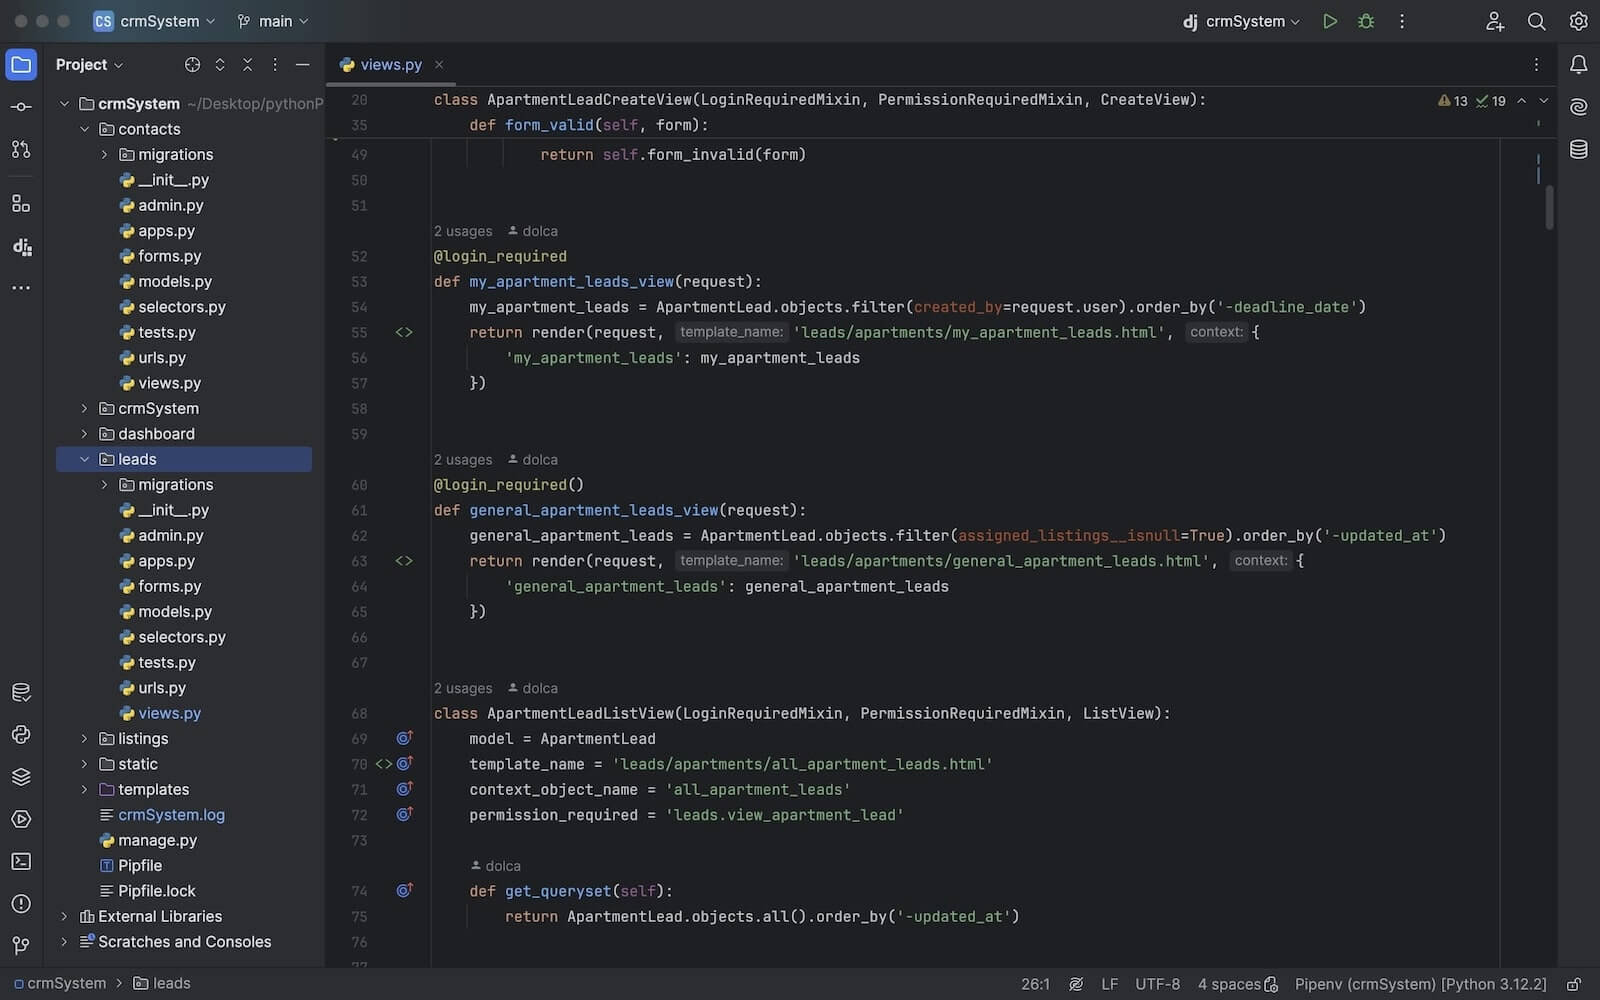The image size is (1600, 1000).
Task: Click the Pipenv interpreter status widget
Action: (1420, 984)
